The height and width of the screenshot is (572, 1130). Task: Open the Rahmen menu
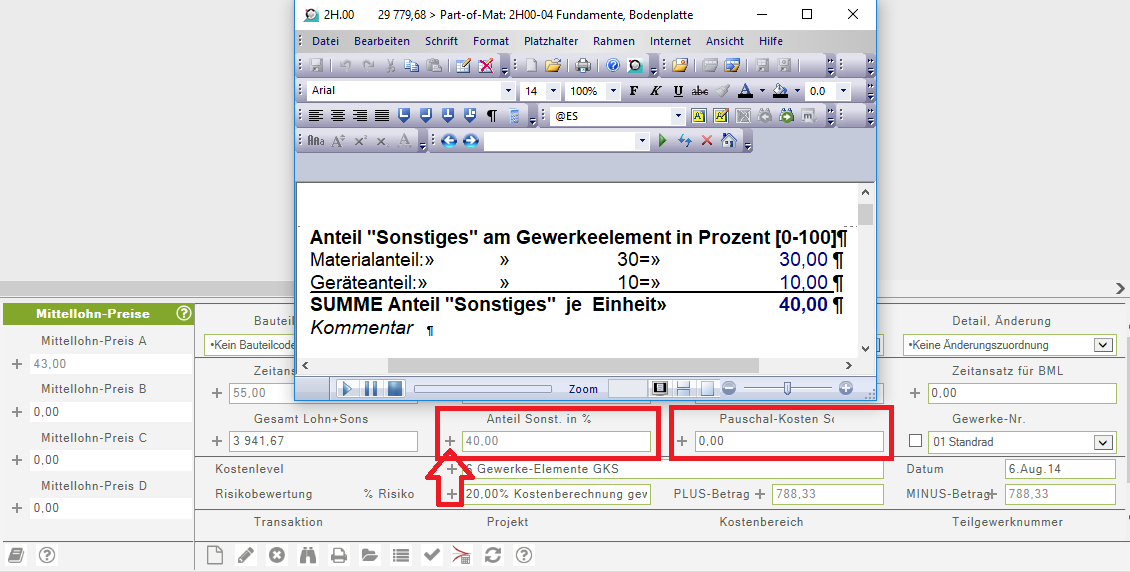point(613,41)
